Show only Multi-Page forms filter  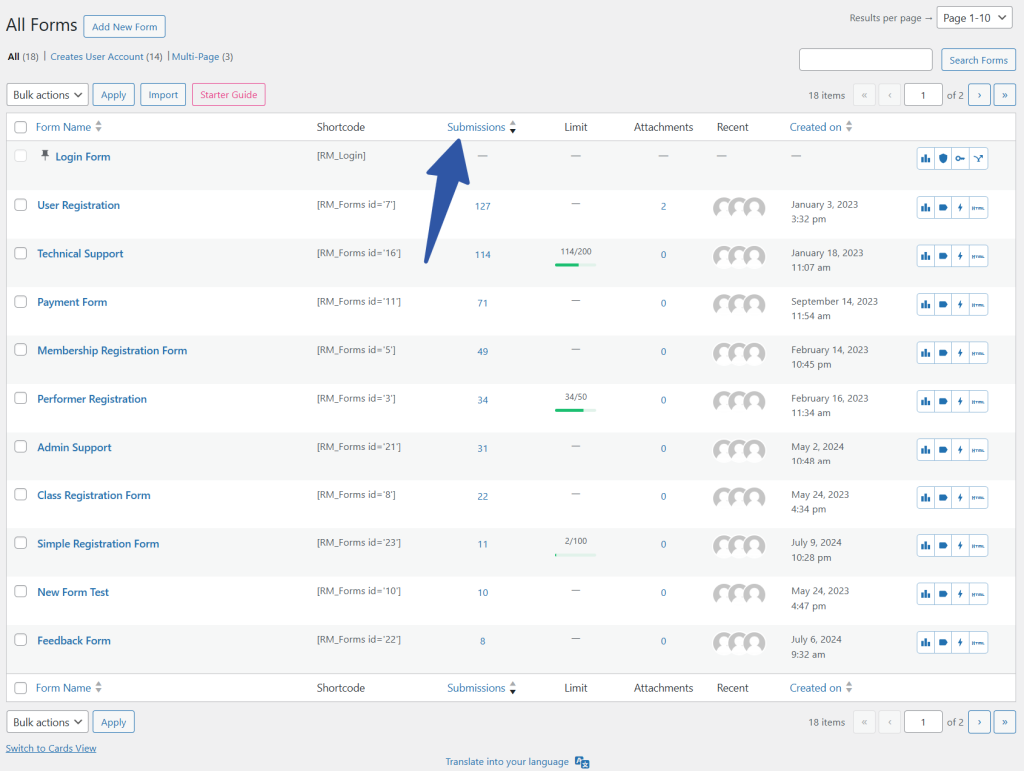(201, 57)
